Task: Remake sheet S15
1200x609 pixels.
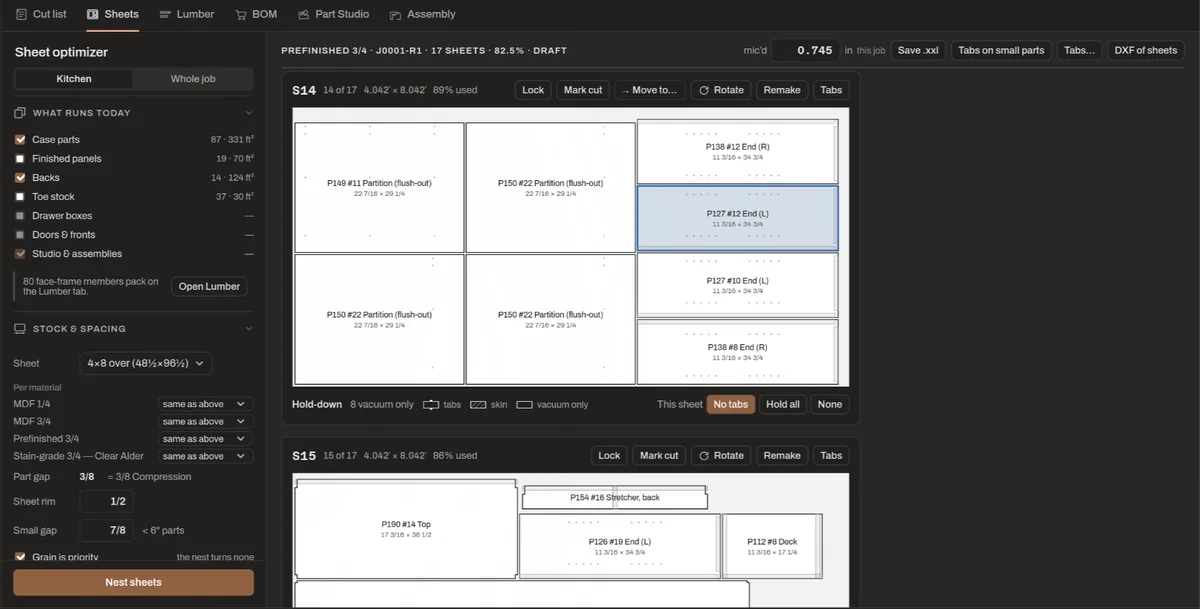Action: 782,455
